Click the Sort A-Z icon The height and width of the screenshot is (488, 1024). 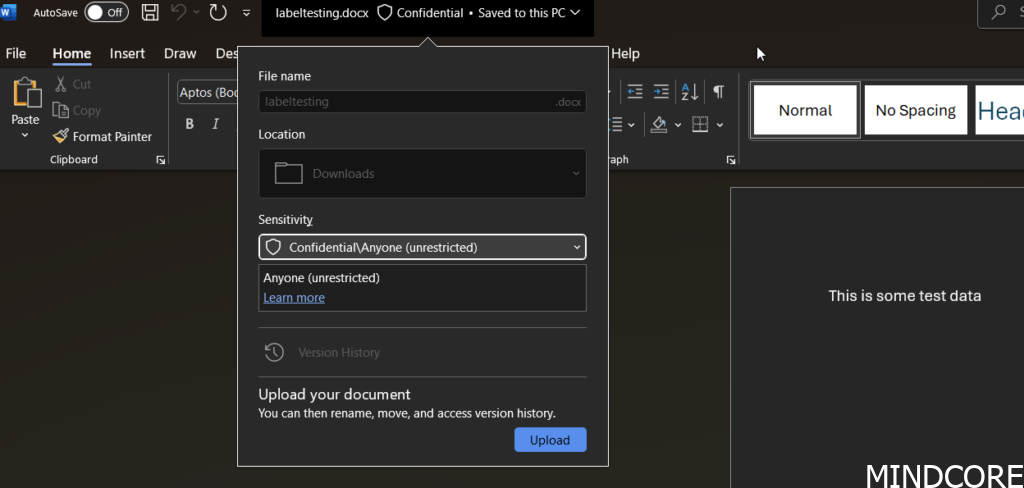pos(690,92)
